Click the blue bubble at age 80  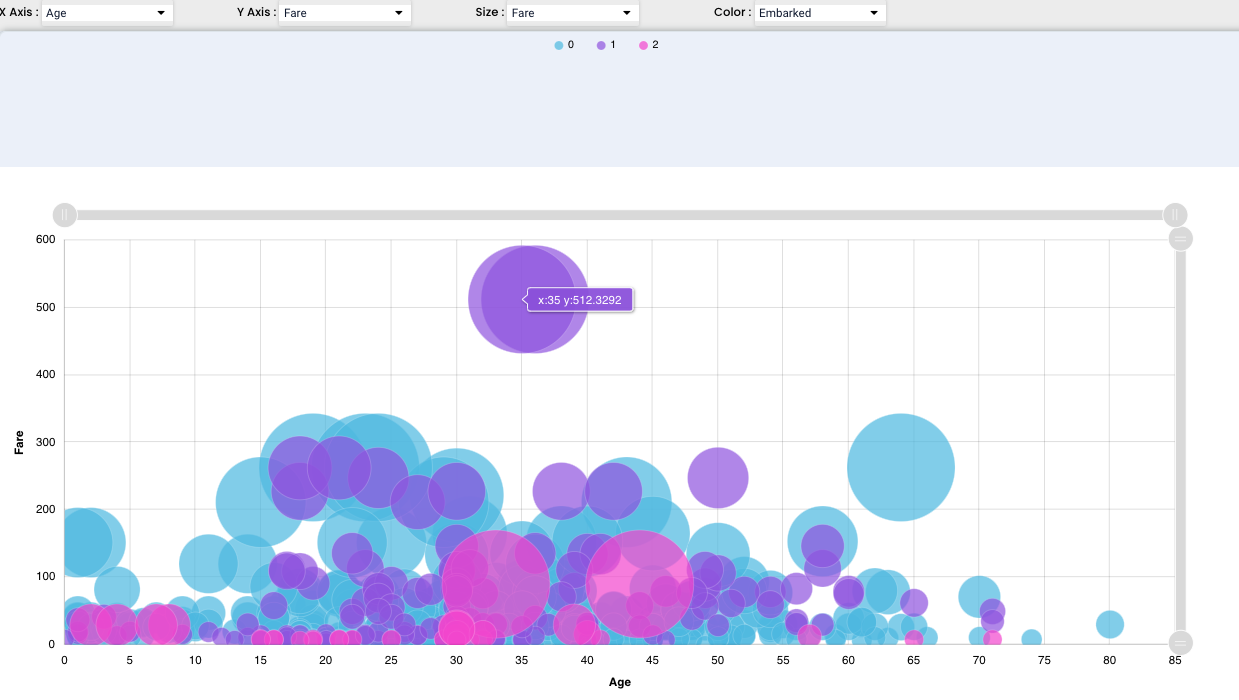click(x=1109, y=625)
